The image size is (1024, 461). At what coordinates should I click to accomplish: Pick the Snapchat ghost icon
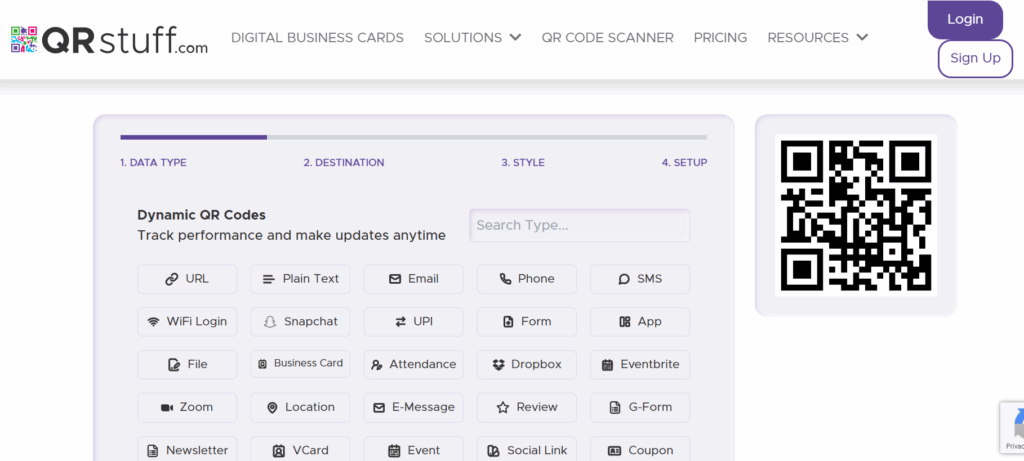pyautogui.click(x=270, y=322)
